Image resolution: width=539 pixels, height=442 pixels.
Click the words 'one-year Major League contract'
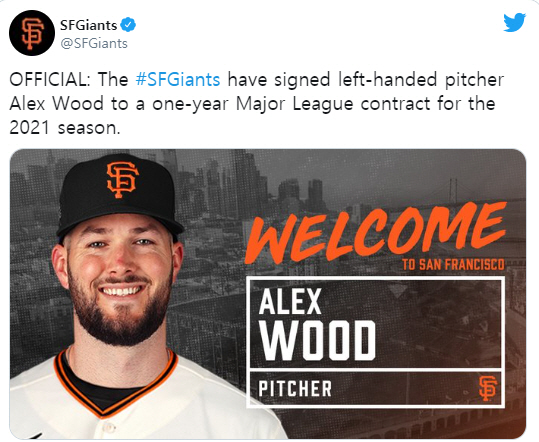291,104
